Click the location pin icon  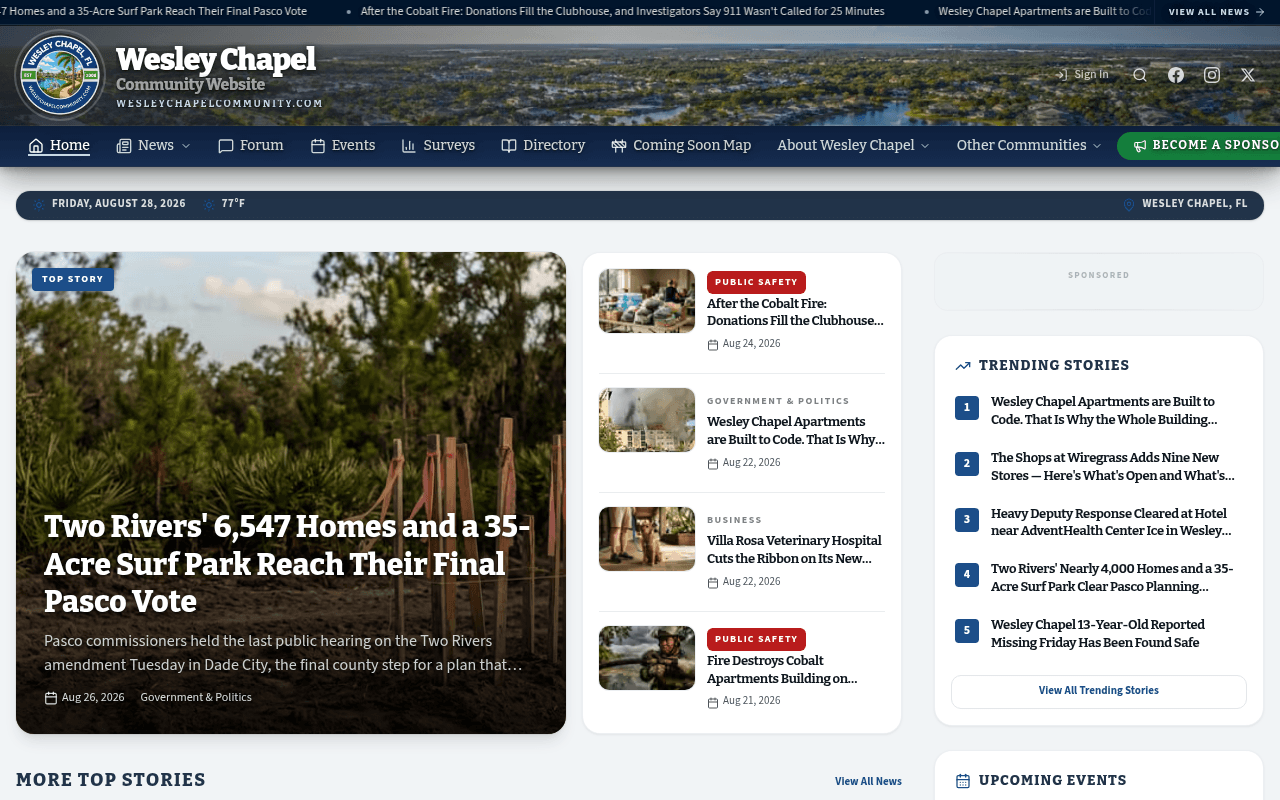1129,204
